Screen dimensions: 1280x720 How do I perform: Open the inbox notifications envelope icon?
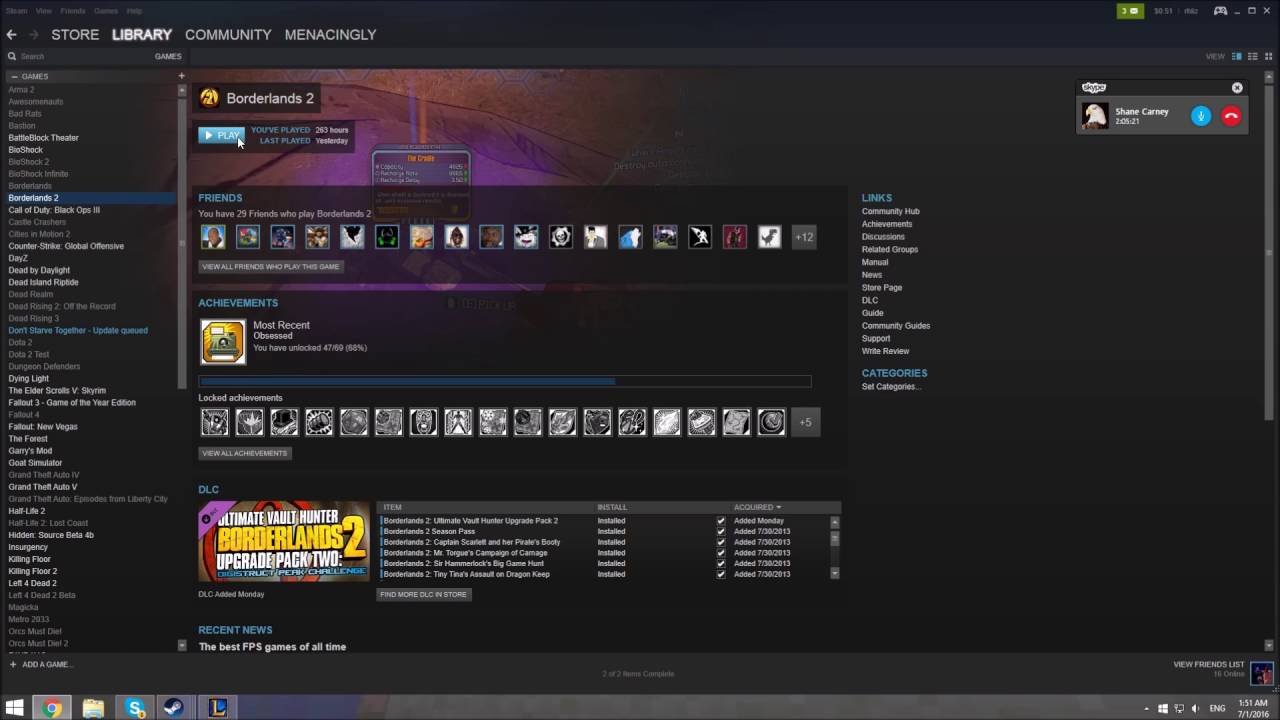point(1129,11)
